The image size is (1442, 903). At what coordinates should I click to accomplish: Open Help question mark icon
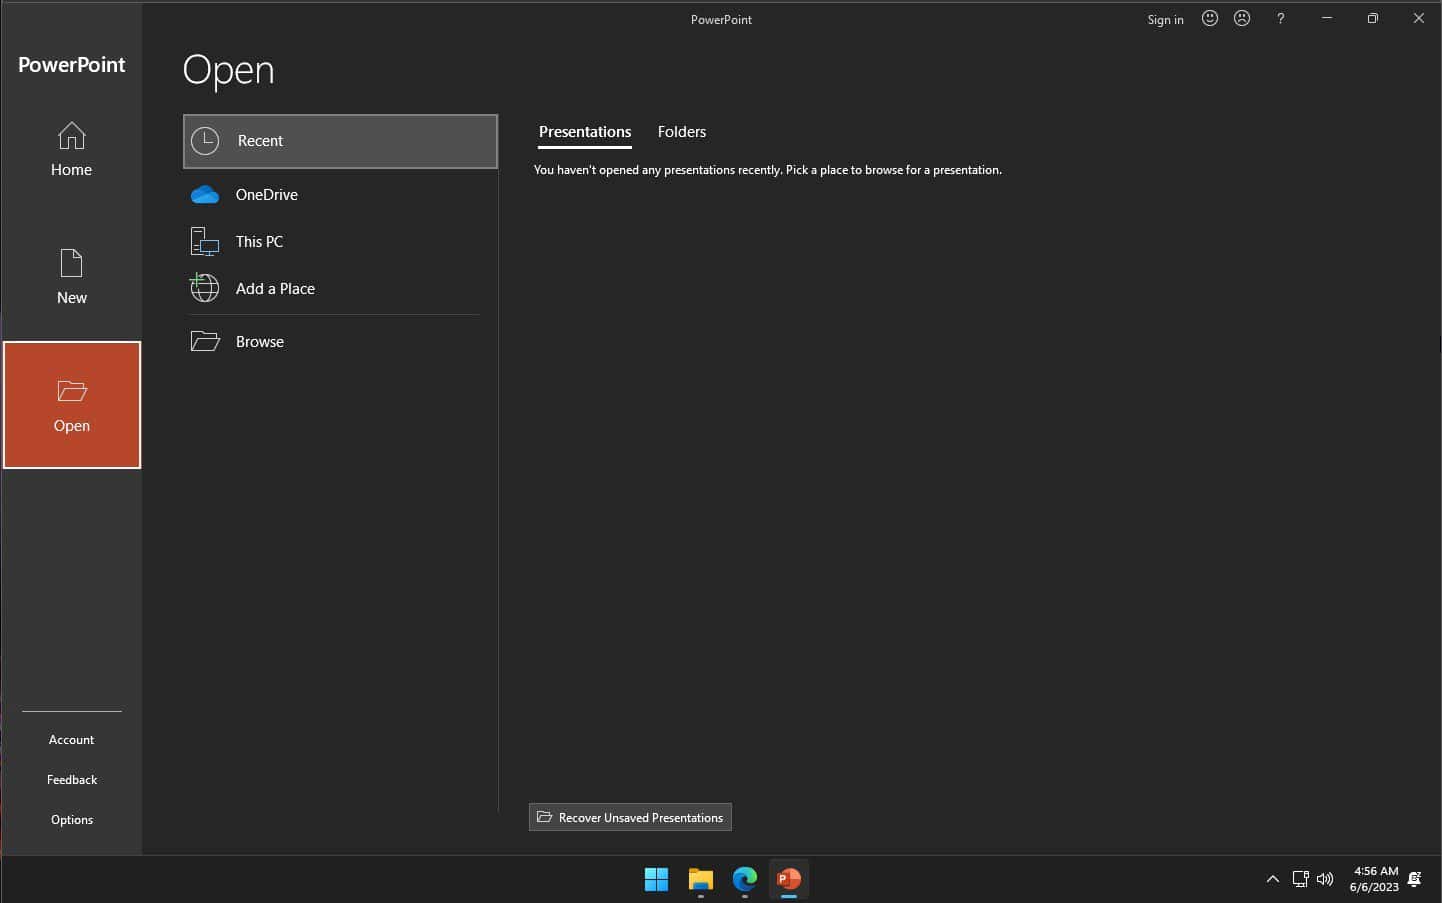coord(1280,18)
